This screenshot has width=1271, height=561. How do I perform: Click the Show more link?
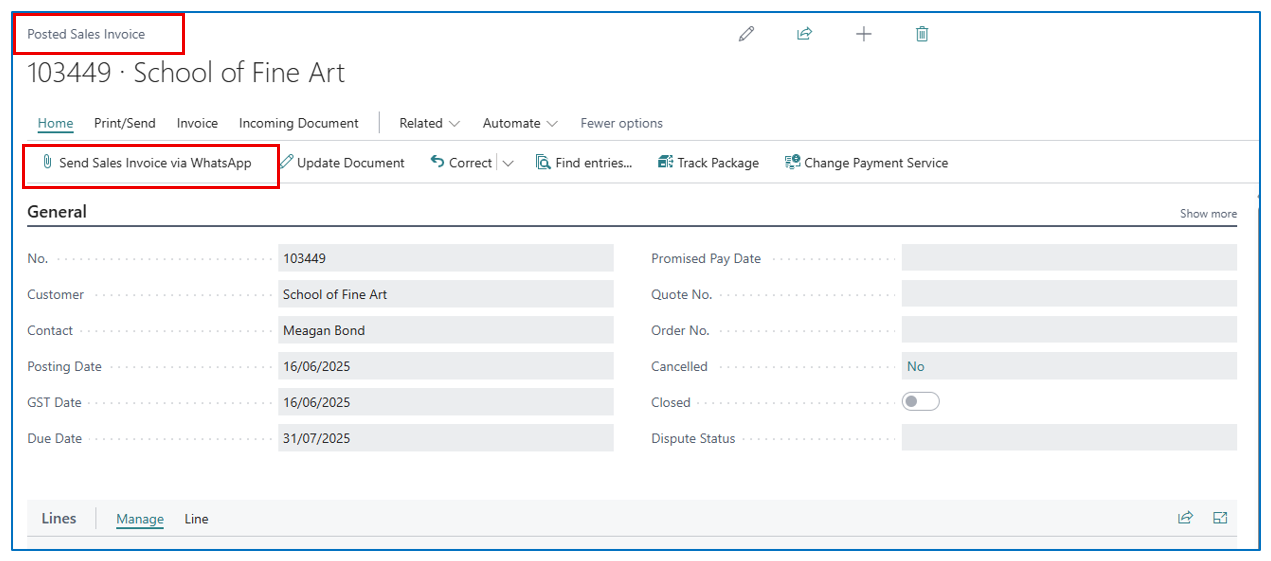pyautogui.click(x=1208, y=214)
